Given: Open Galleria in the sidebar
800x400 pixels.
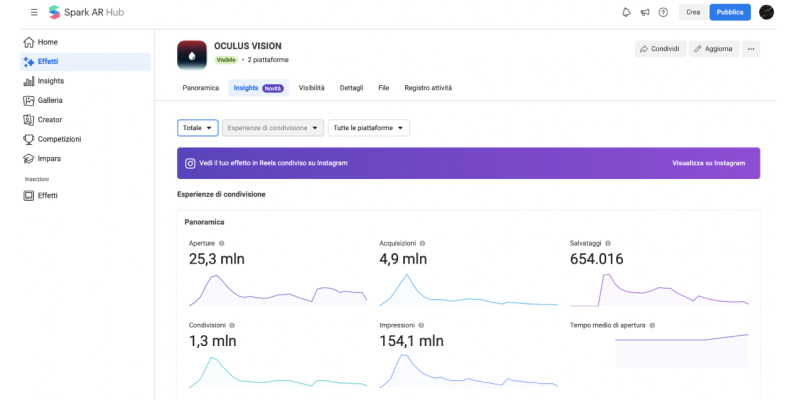Looking at the screenshot, I should 85,101.
